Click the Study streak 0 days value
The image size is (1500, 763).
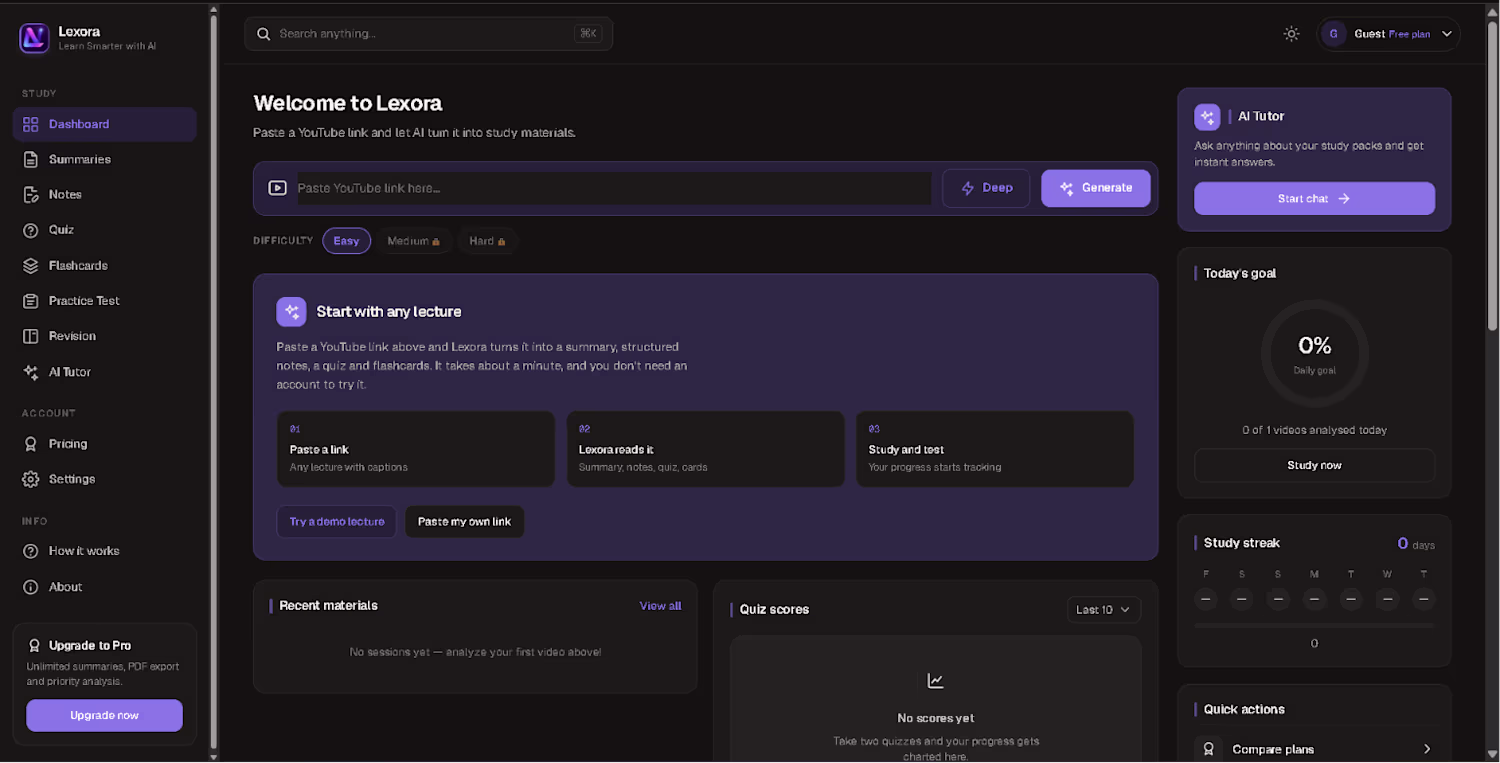click(x=1416, y=544)
